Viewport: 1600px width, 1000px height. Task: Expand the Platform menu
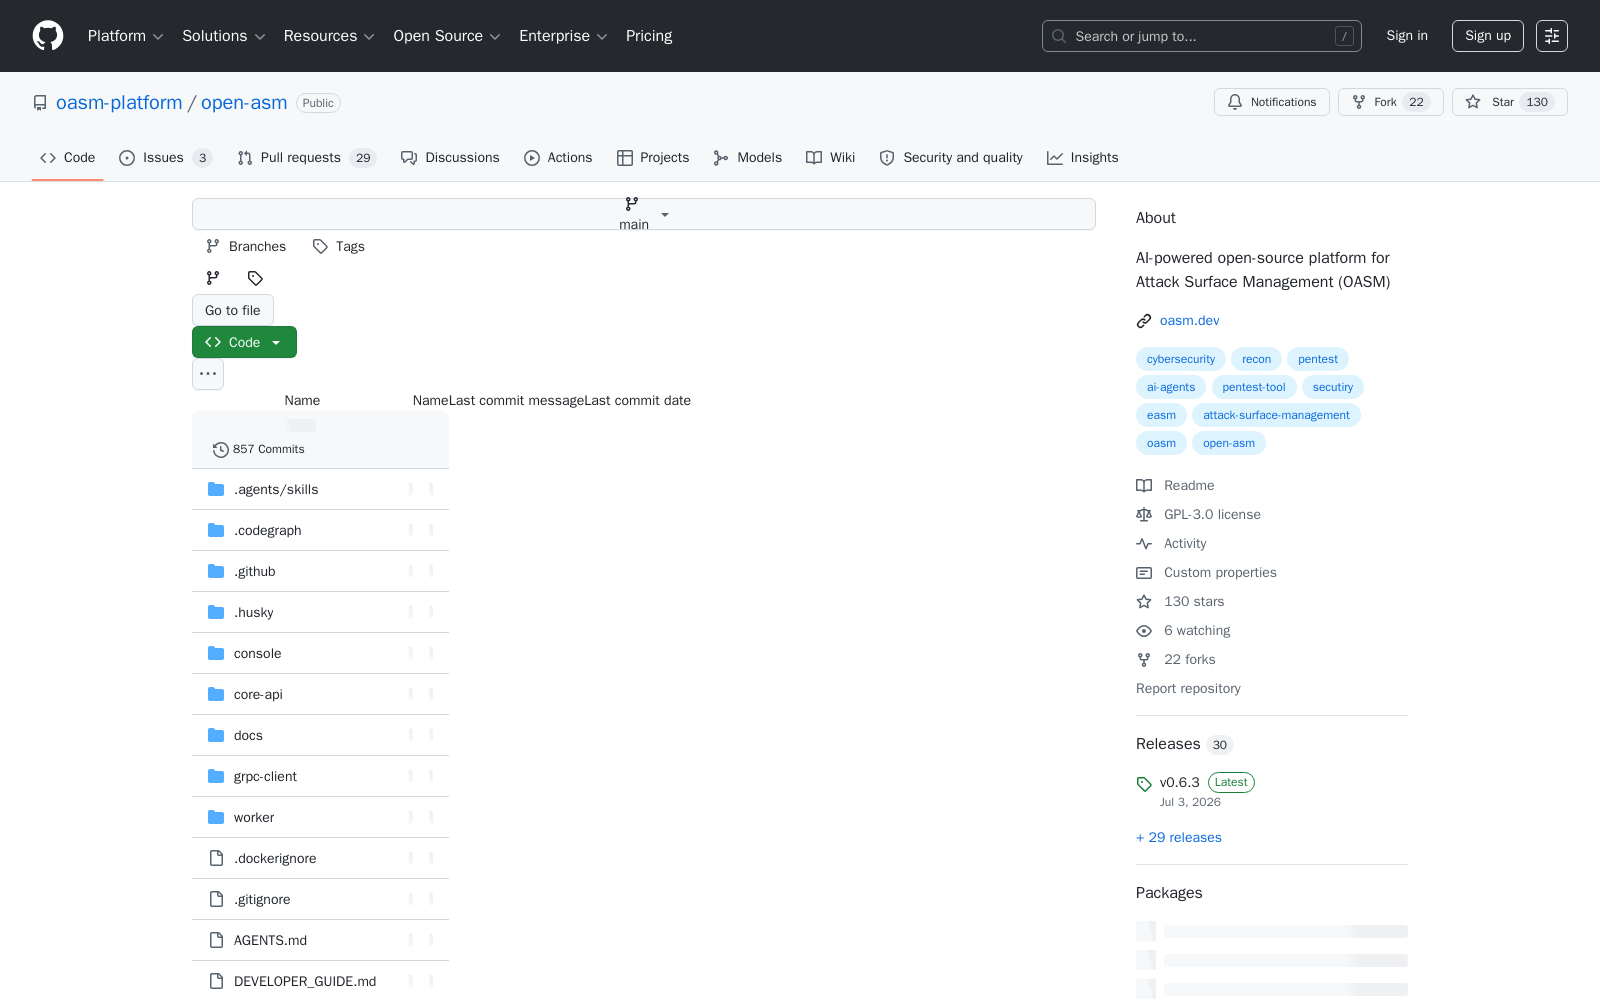pyautogui.click(x=125, y=36)
